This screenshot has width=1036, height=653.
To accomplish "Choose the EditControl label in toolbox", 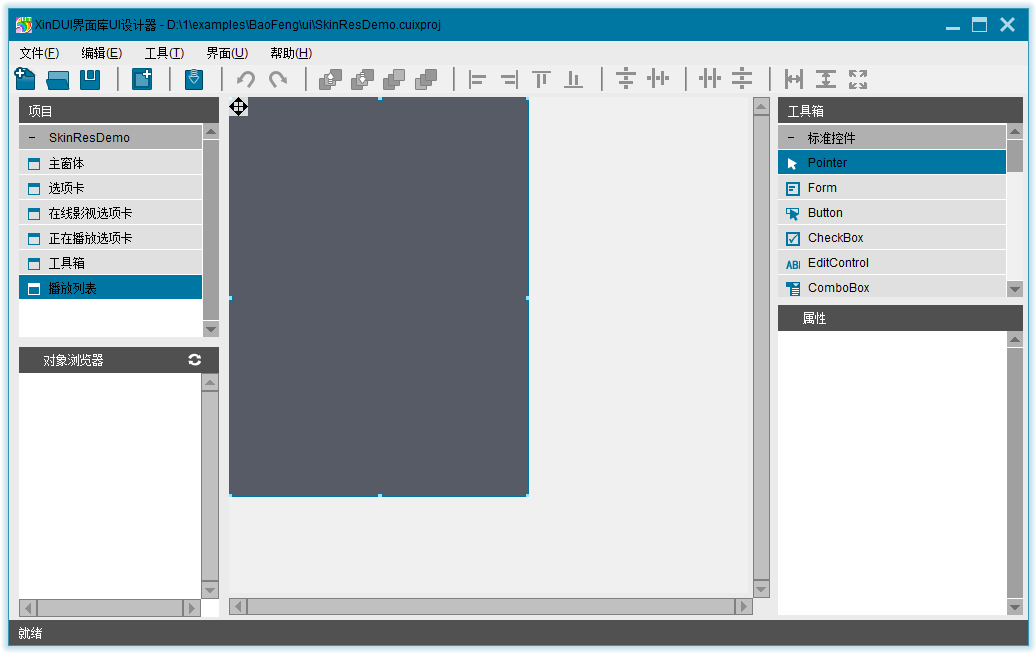I will (x=838, y=263).
